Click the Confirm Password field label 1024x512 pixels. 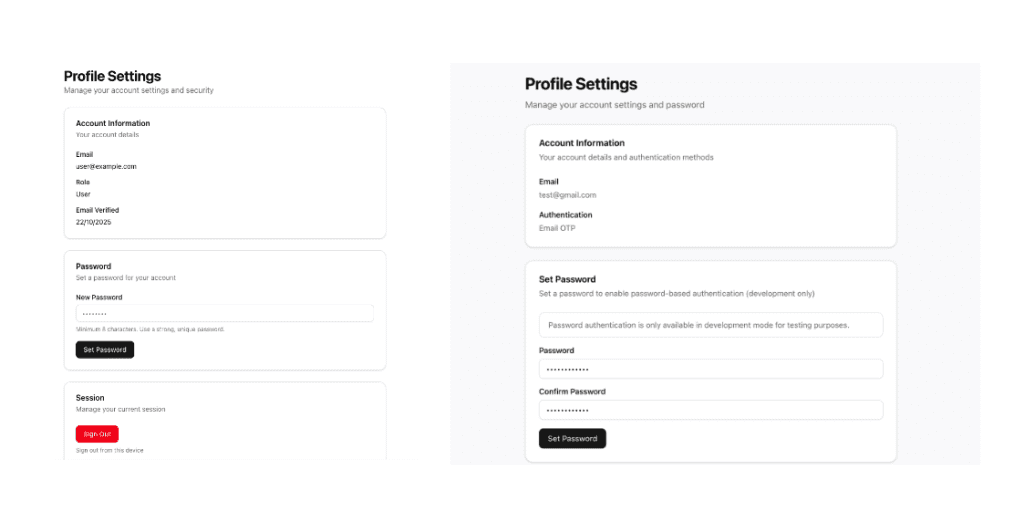572,391
